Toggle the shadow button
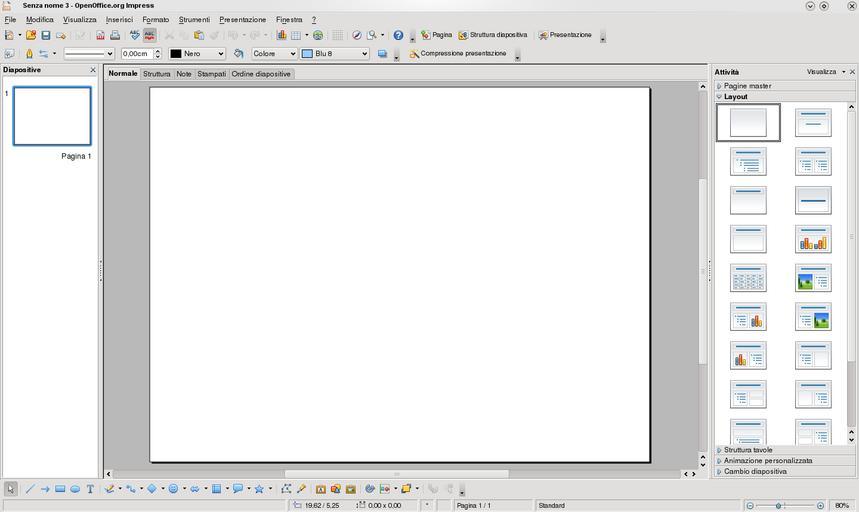859x512 pixels. point(383,54)
